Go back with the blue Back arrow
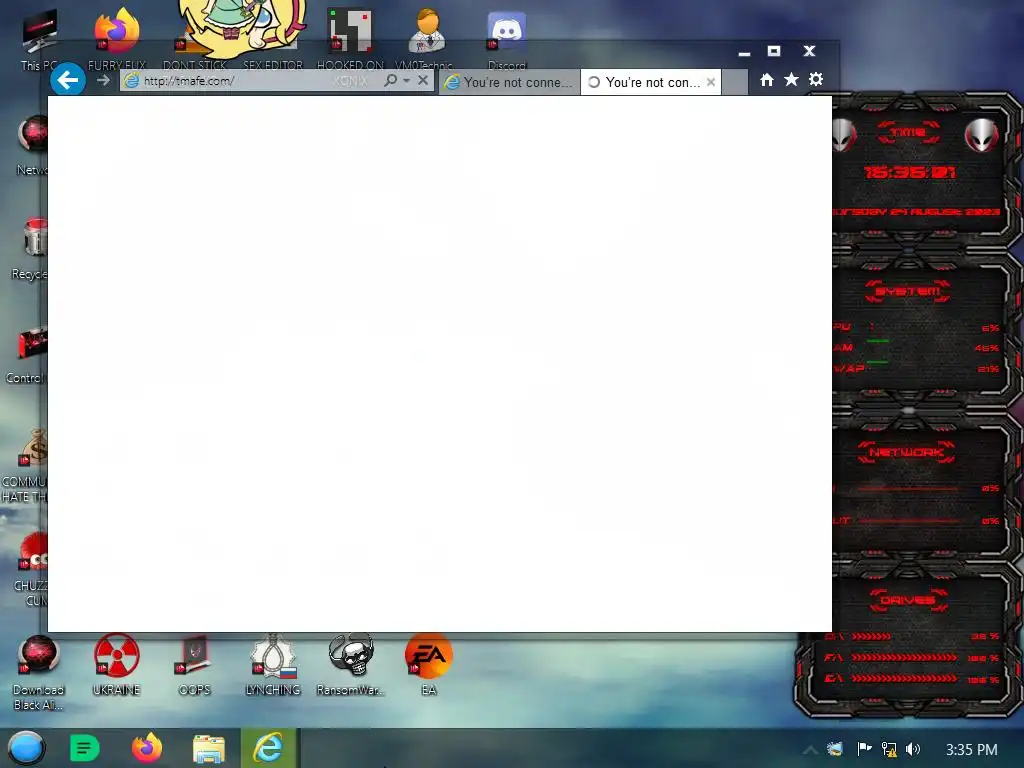The height and width of the screenshot is (768, 1024). [x=68, y=80]
